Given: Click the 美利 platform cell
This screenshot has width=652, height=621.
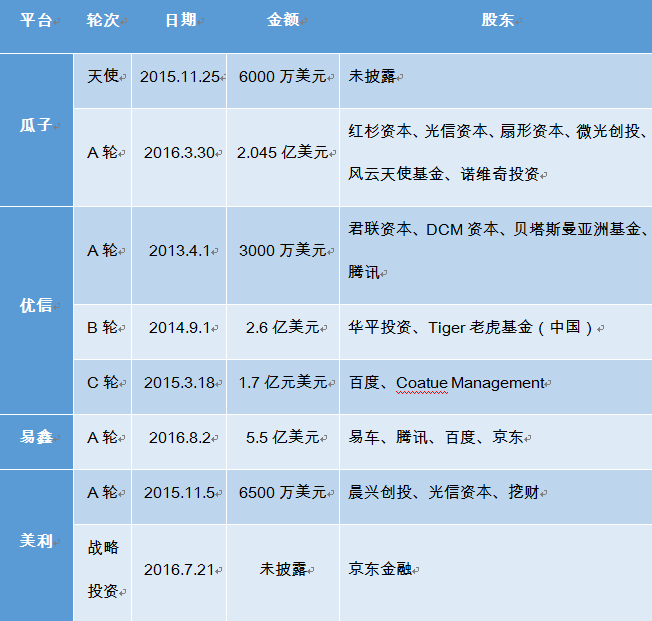Looking at the screenshot, I should point(36,541).
